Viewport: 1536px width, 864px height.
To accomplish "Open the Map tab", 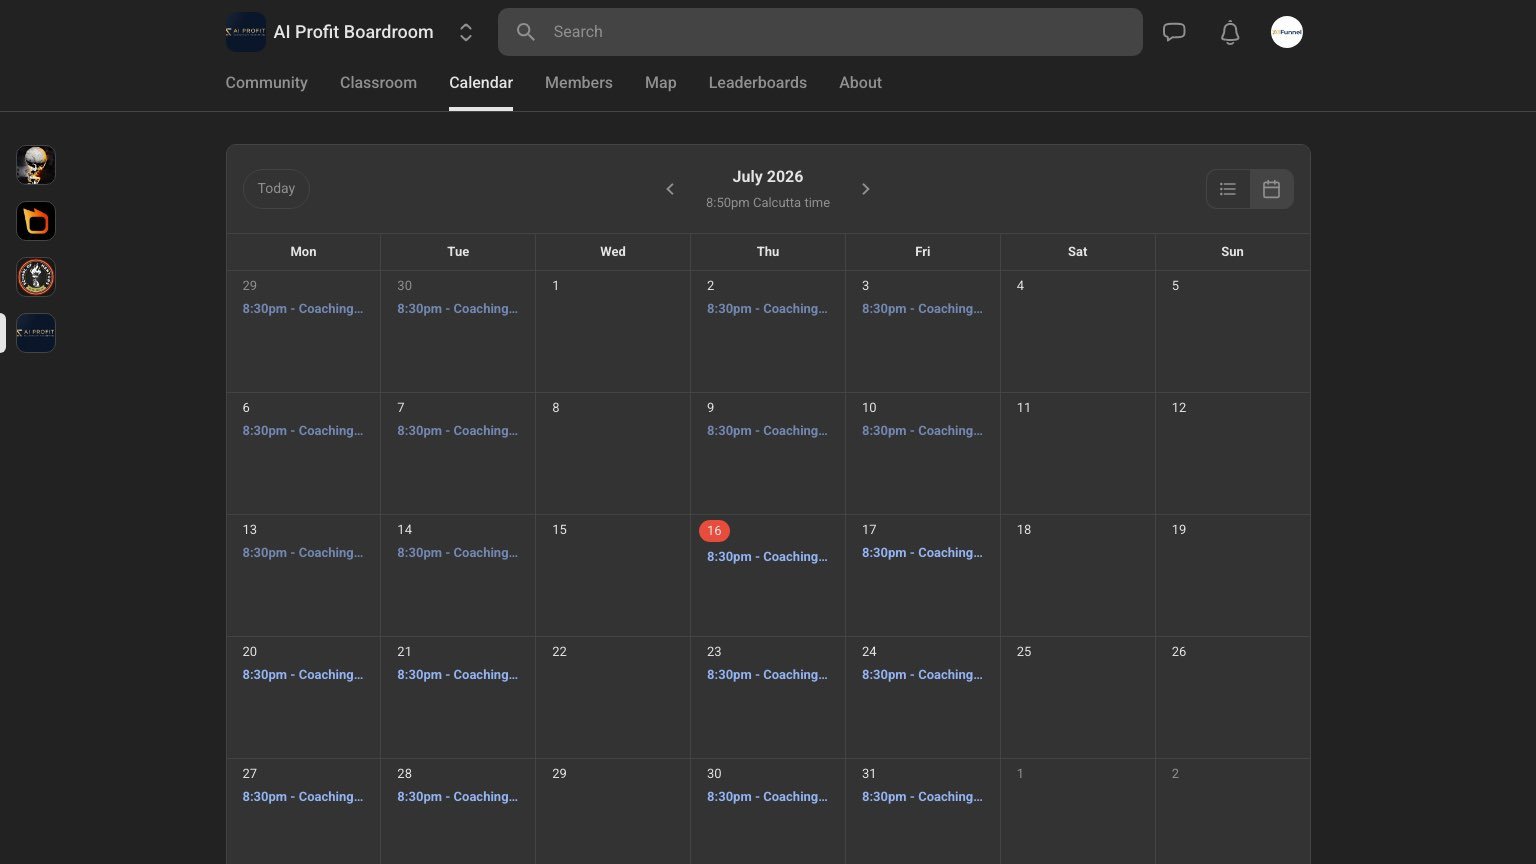I will 661,83.
